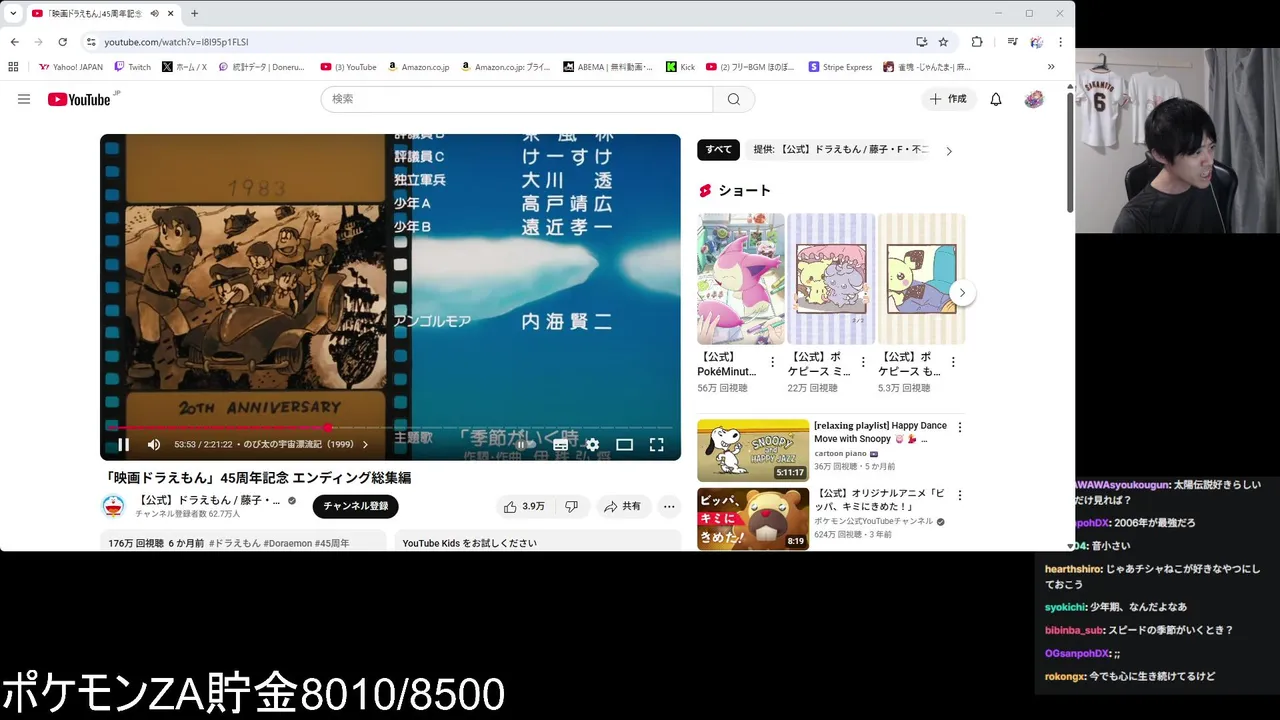
Task: Open the Doraemon channel avatar
Action: [x=113, y=506]
